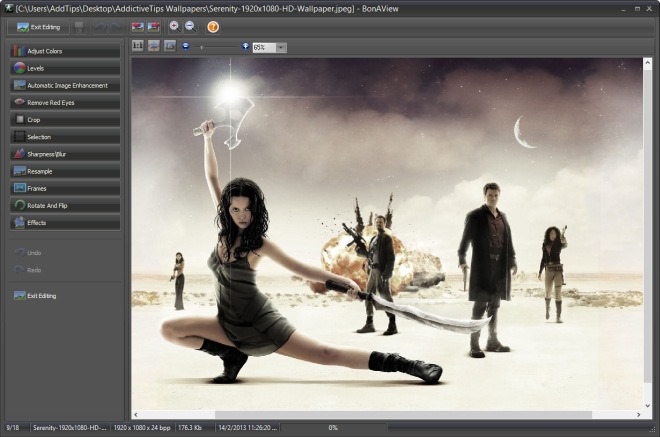Click the zoom slider handle
This screenshot has height=437, width=660.
[x=202, y=47]
